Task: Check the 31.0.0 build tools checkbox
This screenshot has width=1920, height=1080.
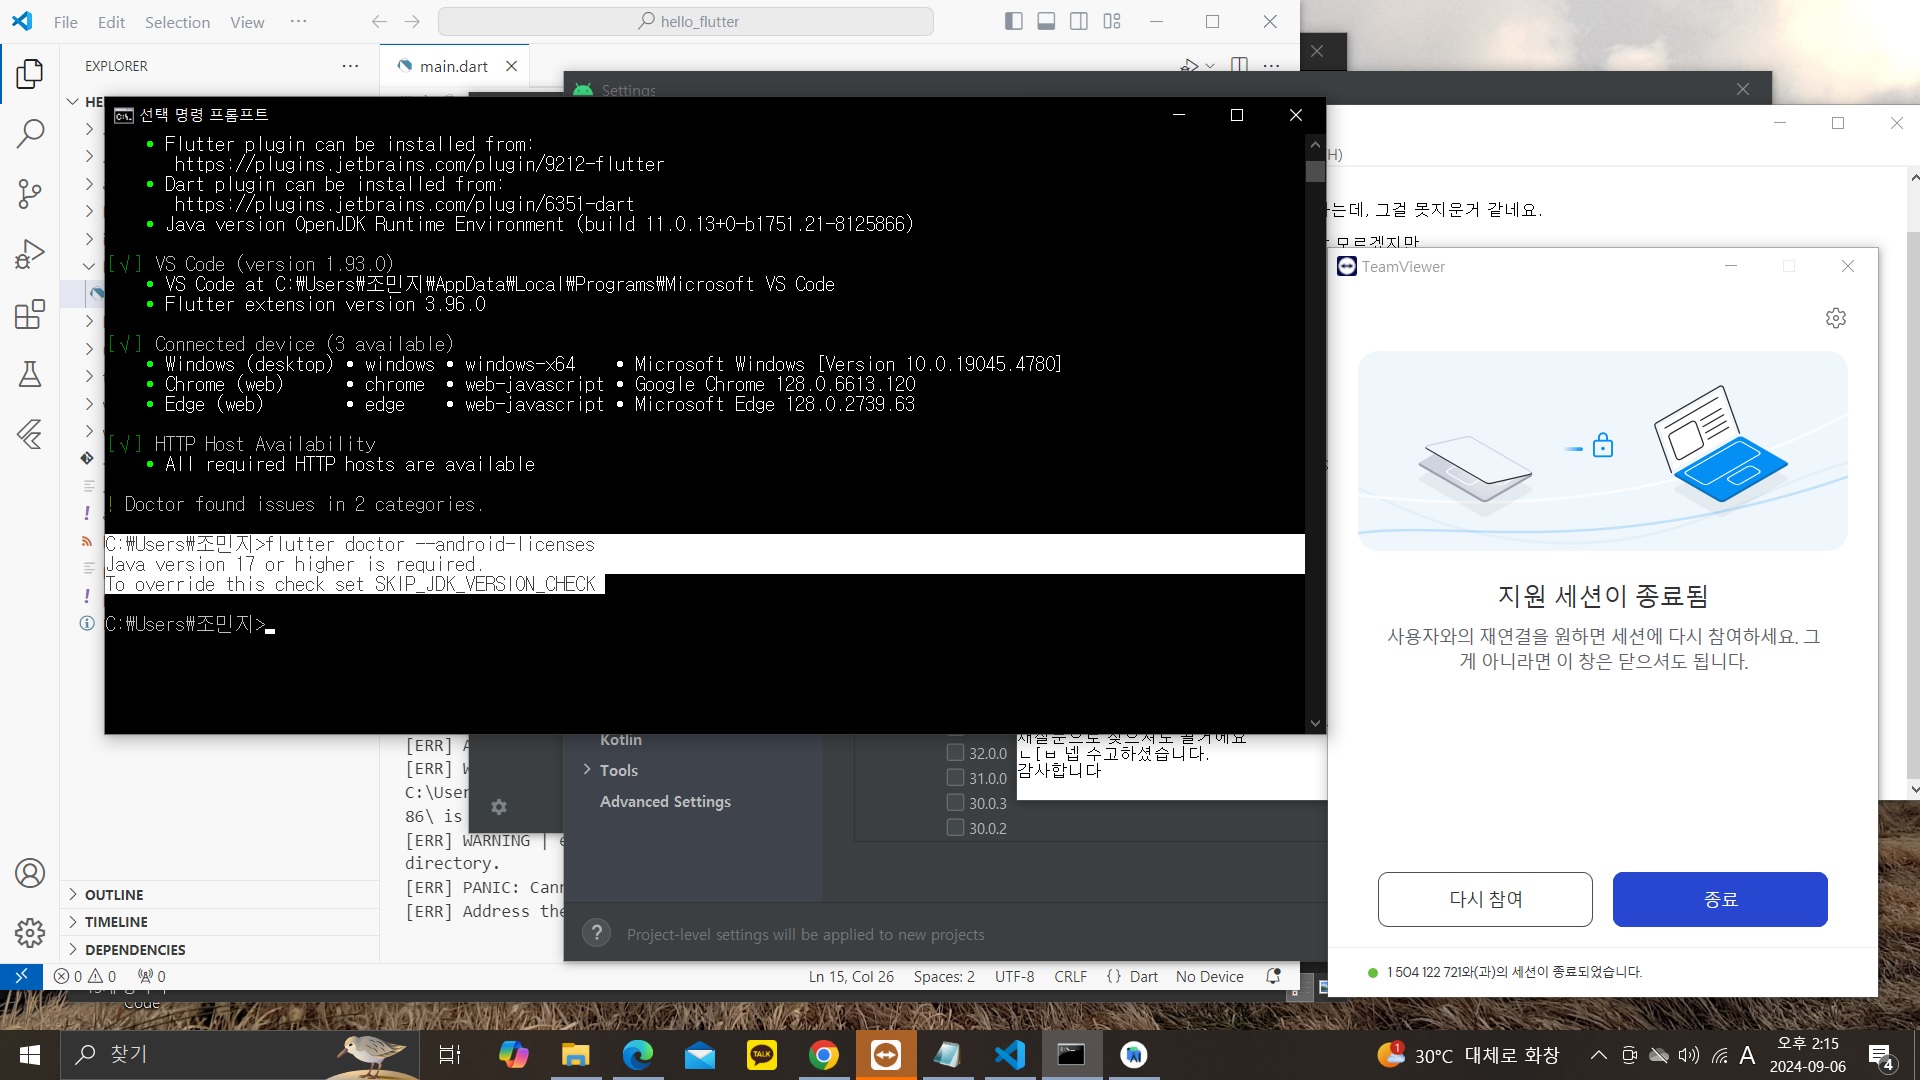Action: (x=955, y=778)
